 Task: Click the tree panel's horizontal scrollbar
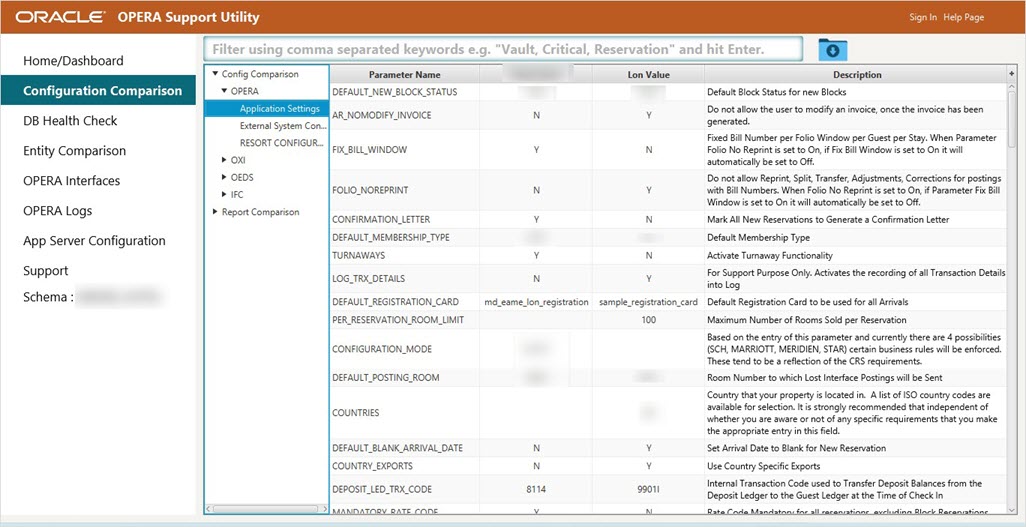coord(266,508)
